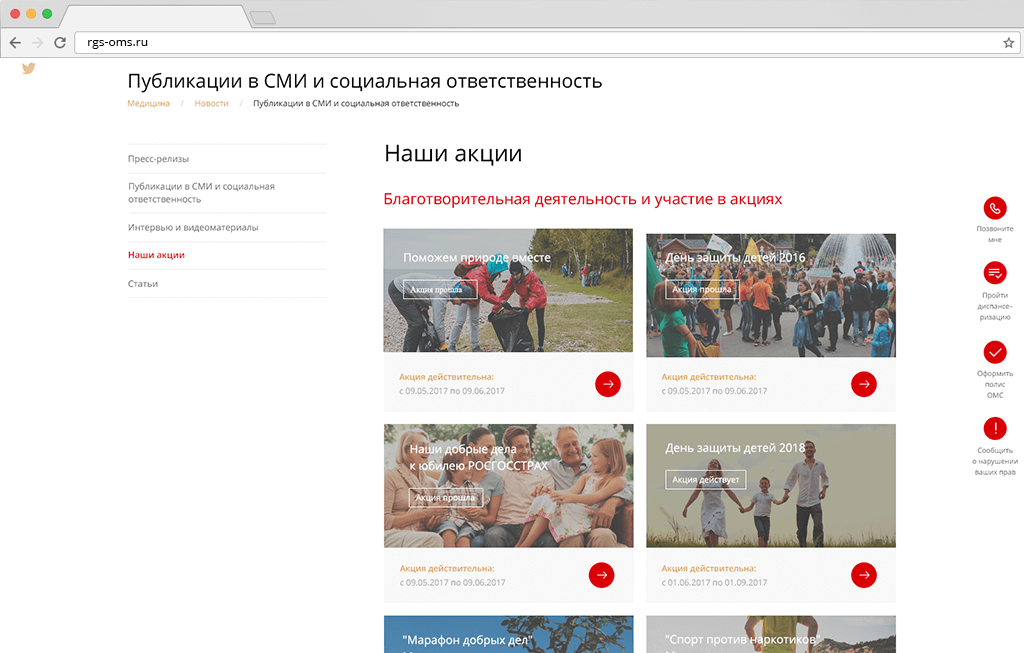Click the 'Наши акции' page heading
The image size is (1024, 653).
pos(453,153)
